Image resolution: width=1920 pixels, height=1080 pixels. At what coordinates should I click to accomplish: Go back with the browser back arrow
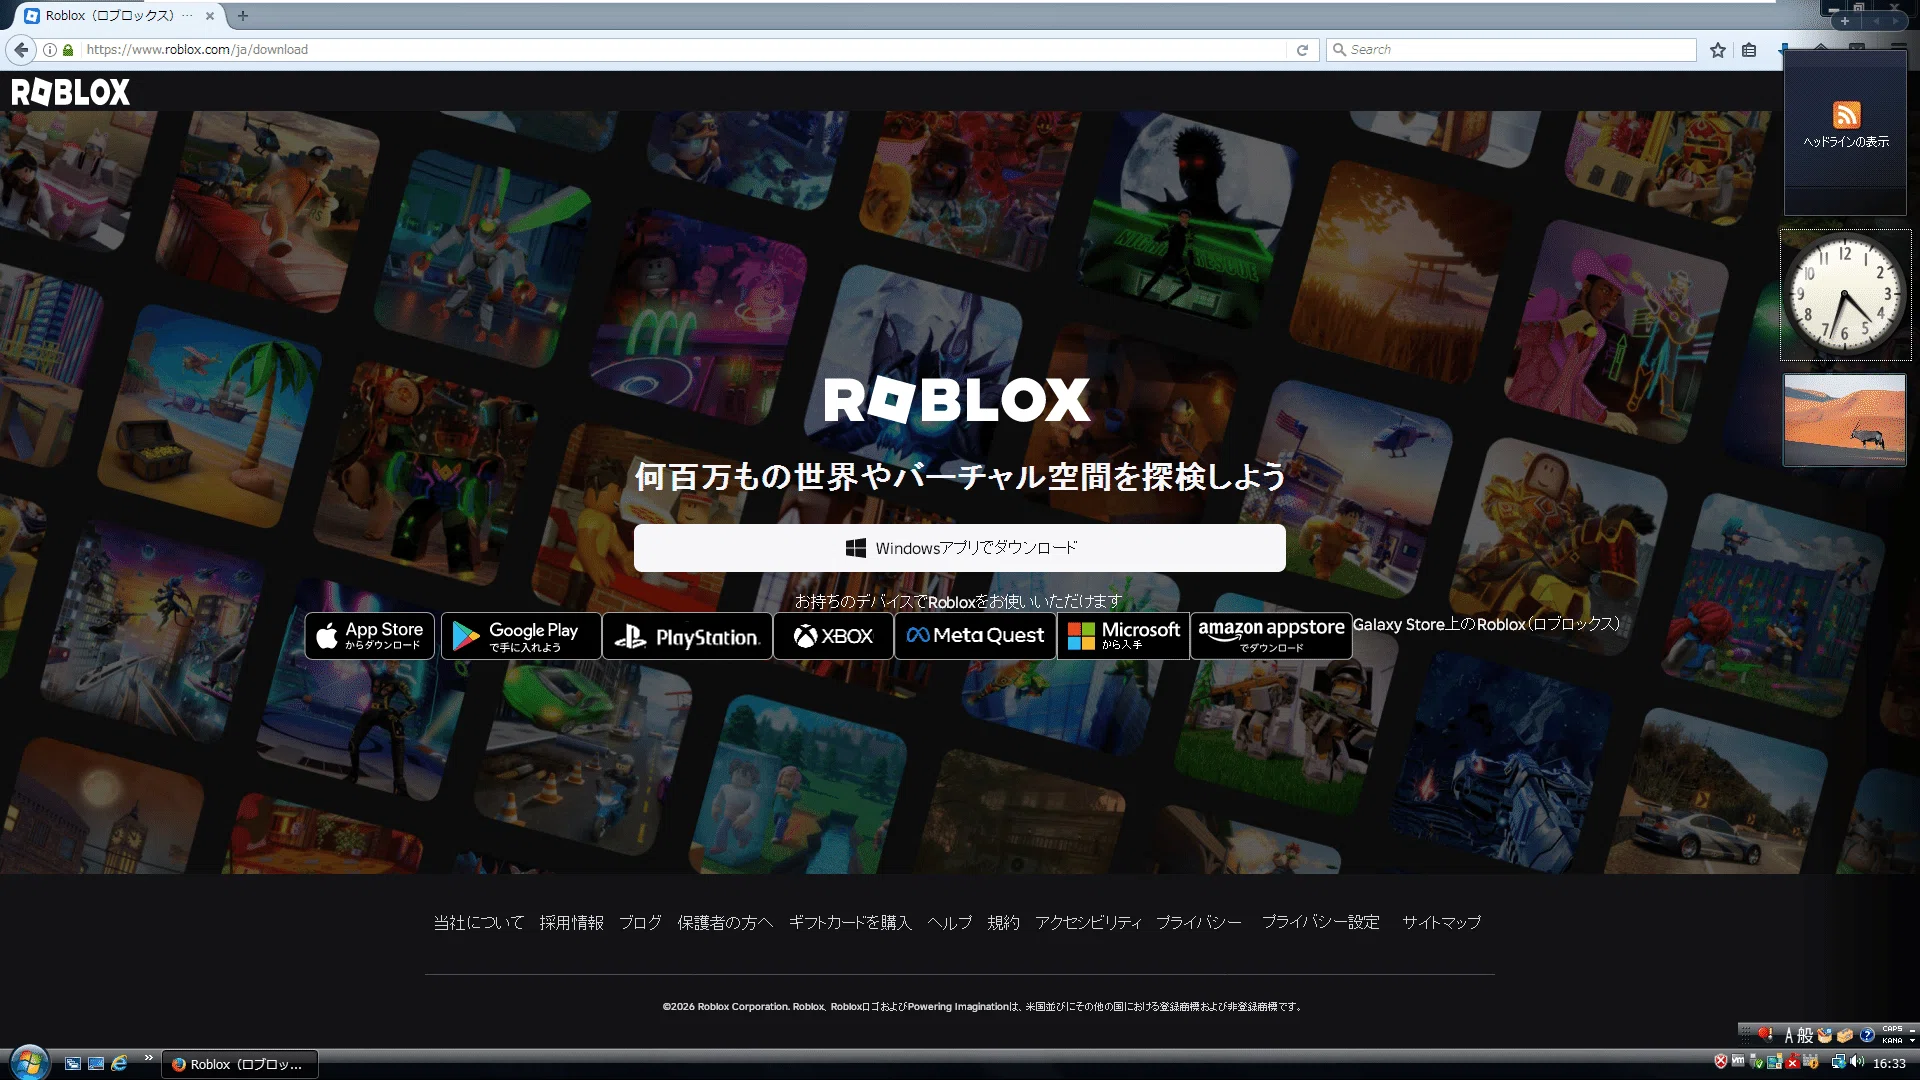[21, 50]
